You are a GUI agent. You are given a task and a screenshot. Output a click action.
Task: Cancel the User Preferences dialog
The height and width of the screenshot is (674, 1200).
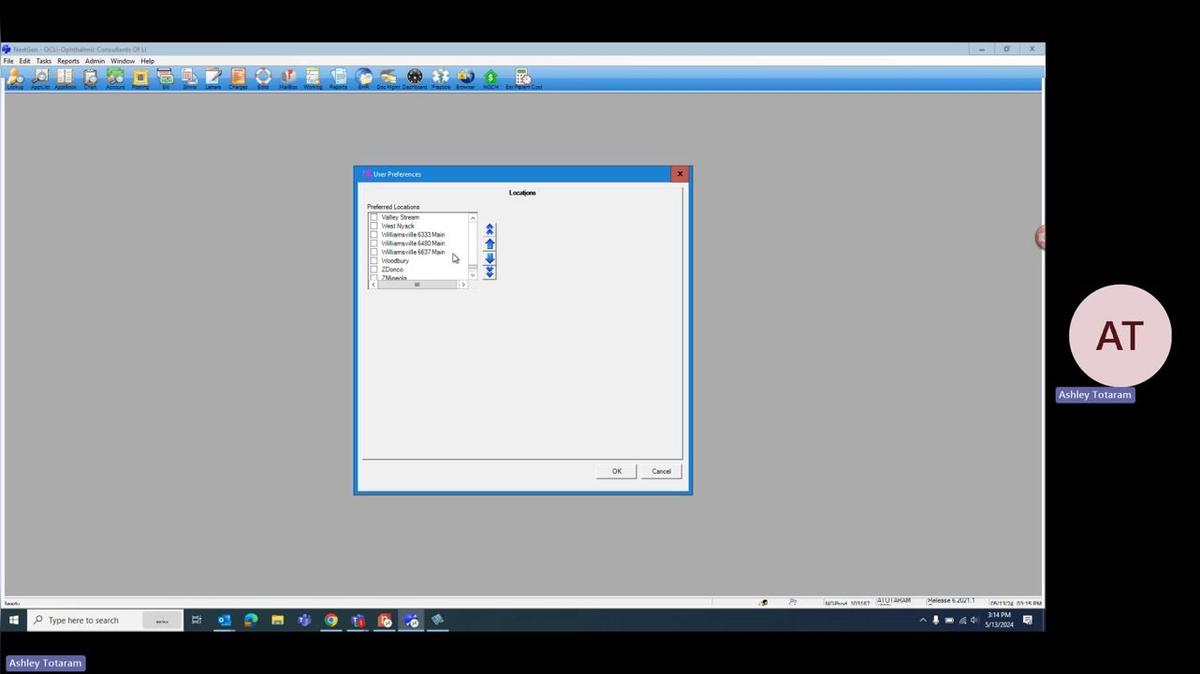(661, 471)
